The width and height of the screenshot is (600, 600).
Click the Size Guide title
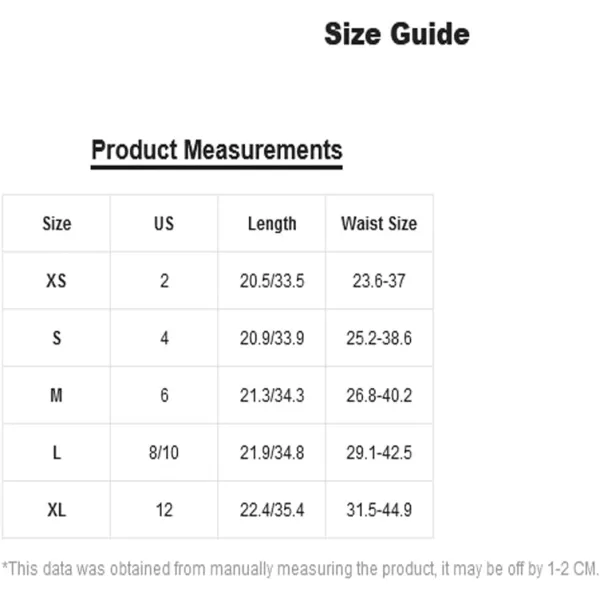point(397,34)
